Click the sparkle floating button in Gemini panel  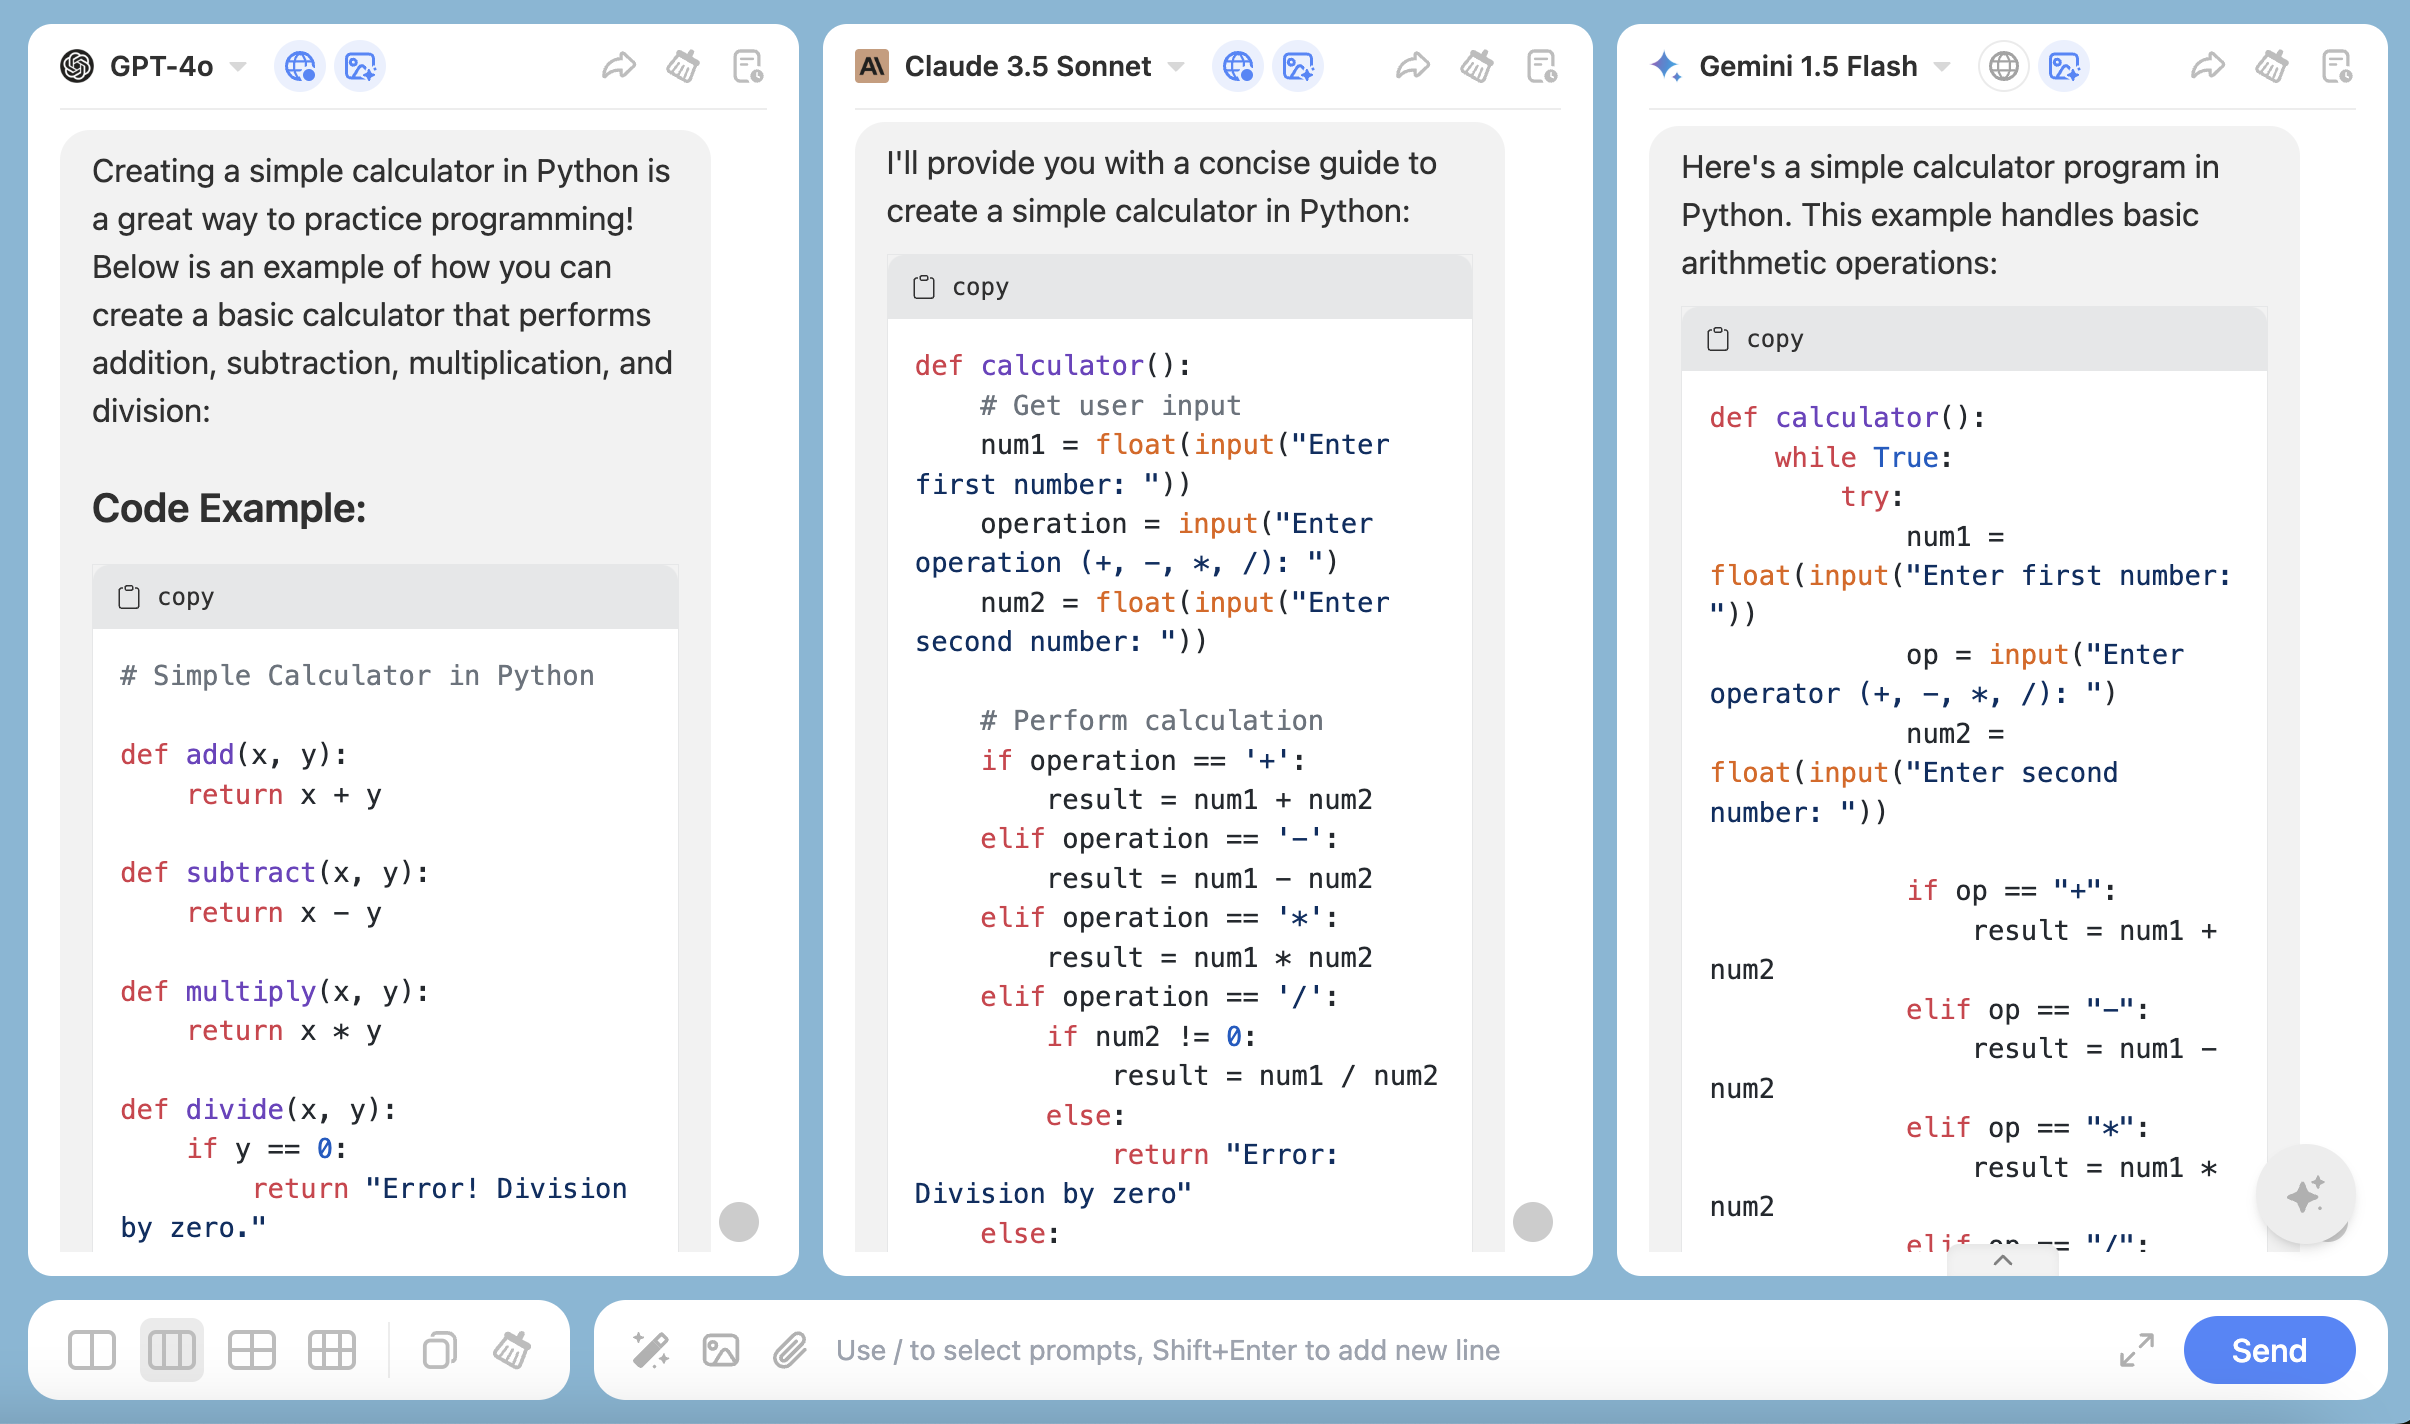(2305, 1194)
